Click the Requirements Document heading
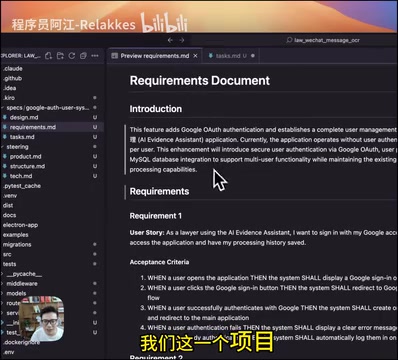Viewport: 398px width, 360px height. 200,81
